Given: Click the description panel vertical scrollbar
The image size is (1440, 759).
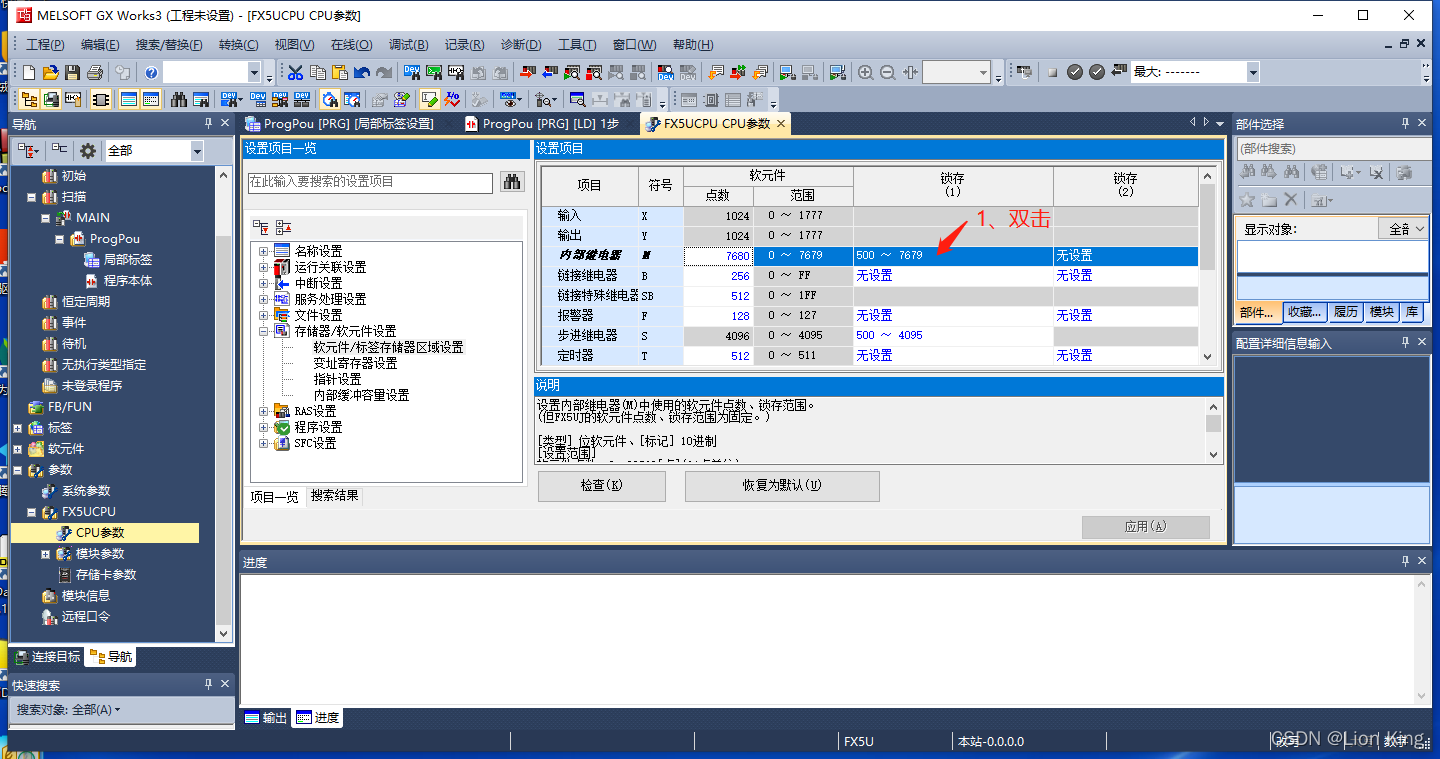Looking at the screenshot, I should tap(1213, 430).
